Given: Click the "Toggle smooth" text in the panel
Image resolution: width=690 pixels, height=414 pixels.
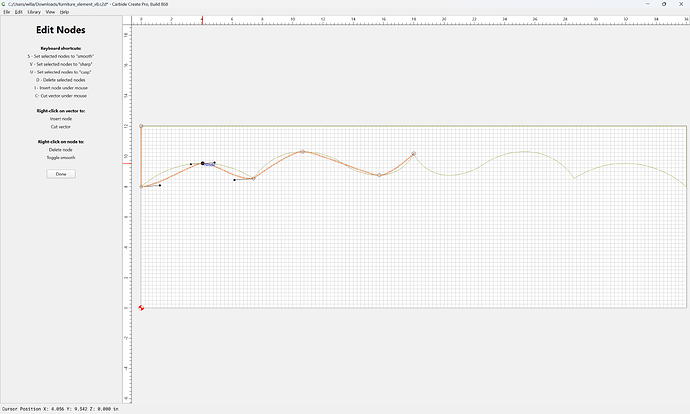Looking at the screenshot, I should pos(61,158).
